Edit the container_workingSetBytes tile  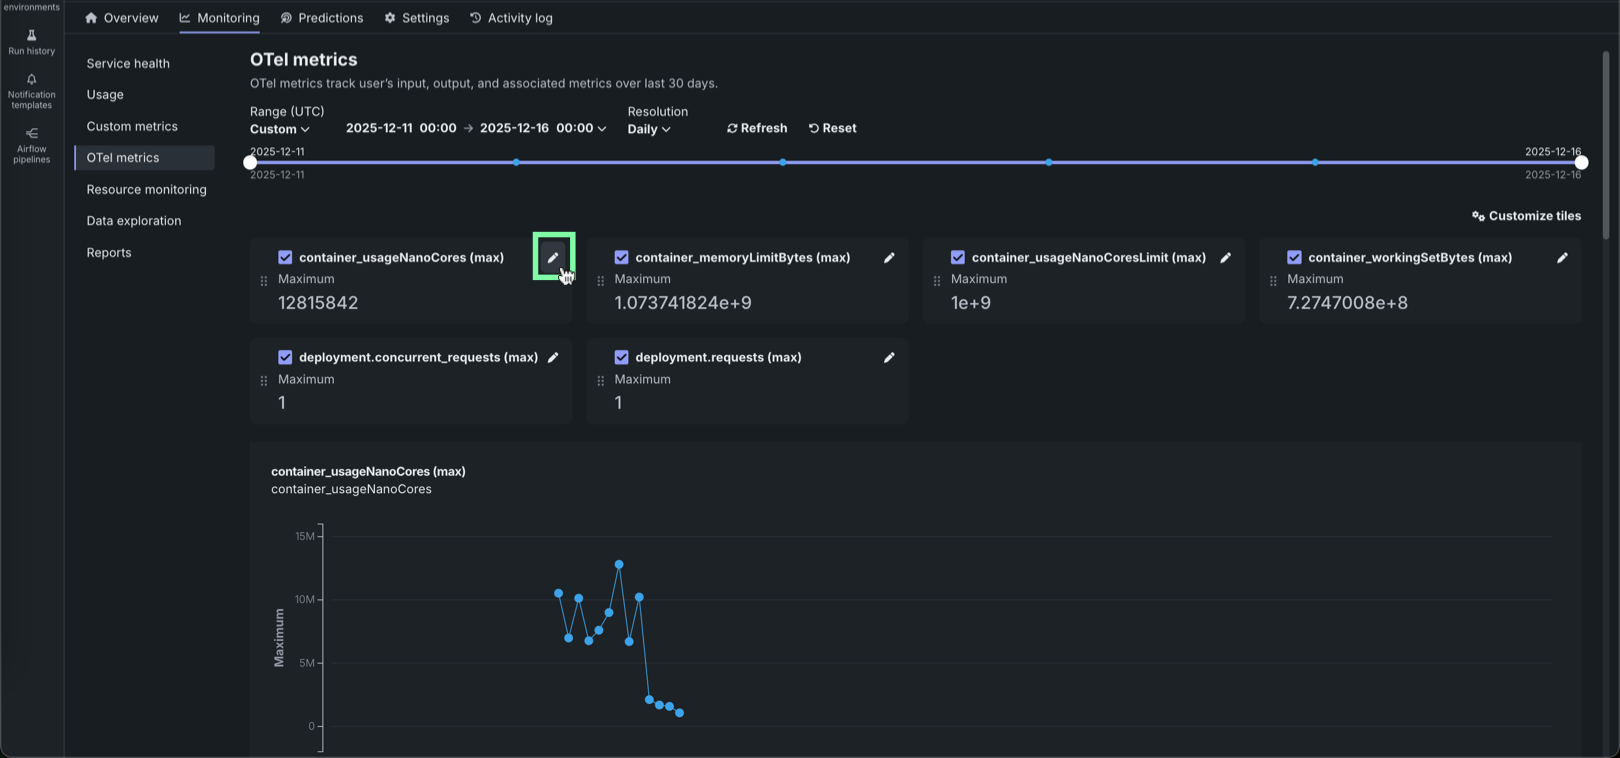click(x=1562, y=257)
